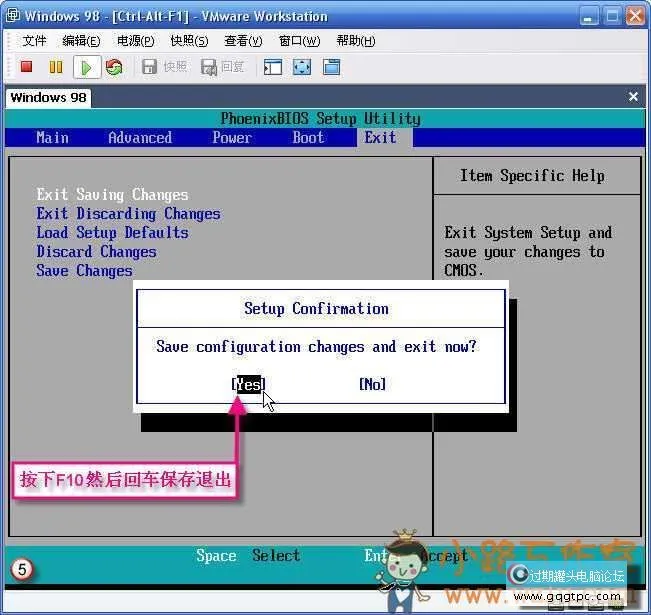Switch to the BIOS Main tab

pos(52,137)
